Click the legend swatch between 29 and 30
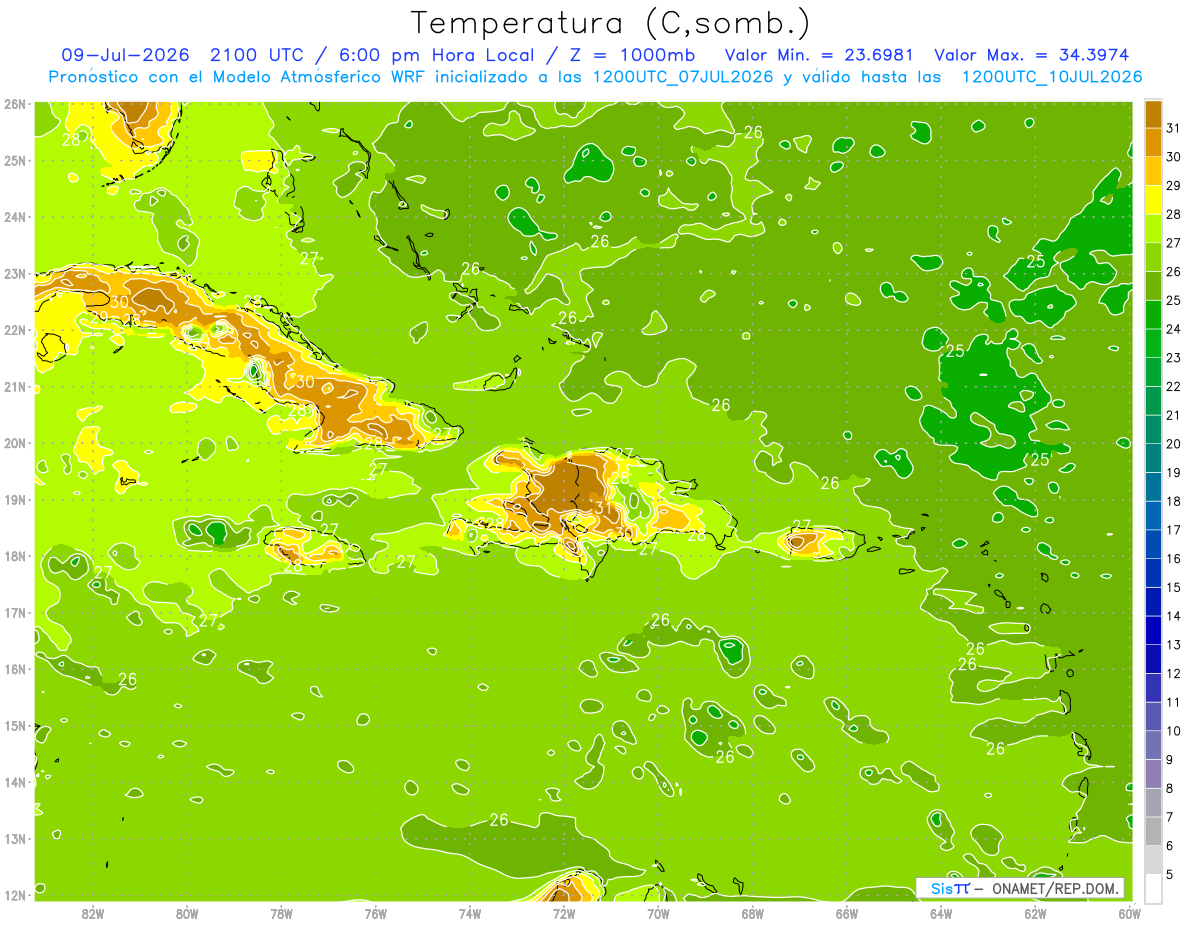This screenshot has height=927, width=1200. point(1154,171)
